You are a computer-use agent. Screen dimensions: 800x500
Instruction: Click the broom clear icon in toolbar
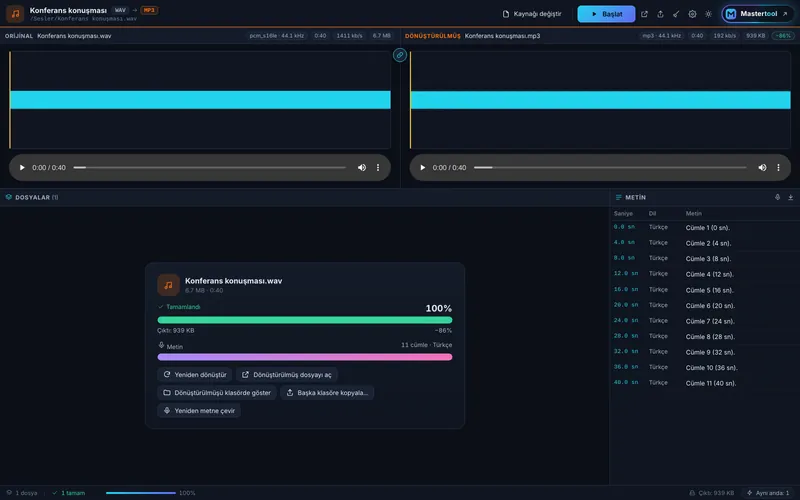[x=676, y=14]
